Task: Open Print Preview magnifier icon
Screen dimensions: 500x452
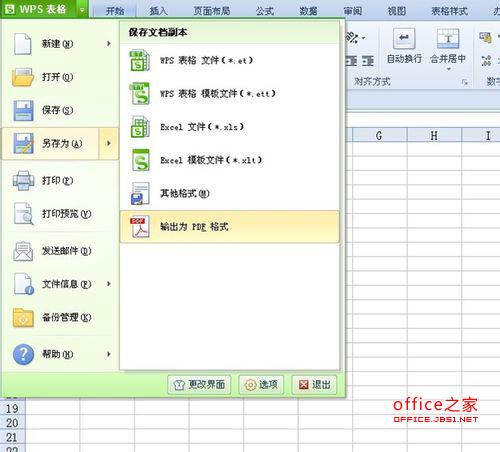Action: click(23, 214)
